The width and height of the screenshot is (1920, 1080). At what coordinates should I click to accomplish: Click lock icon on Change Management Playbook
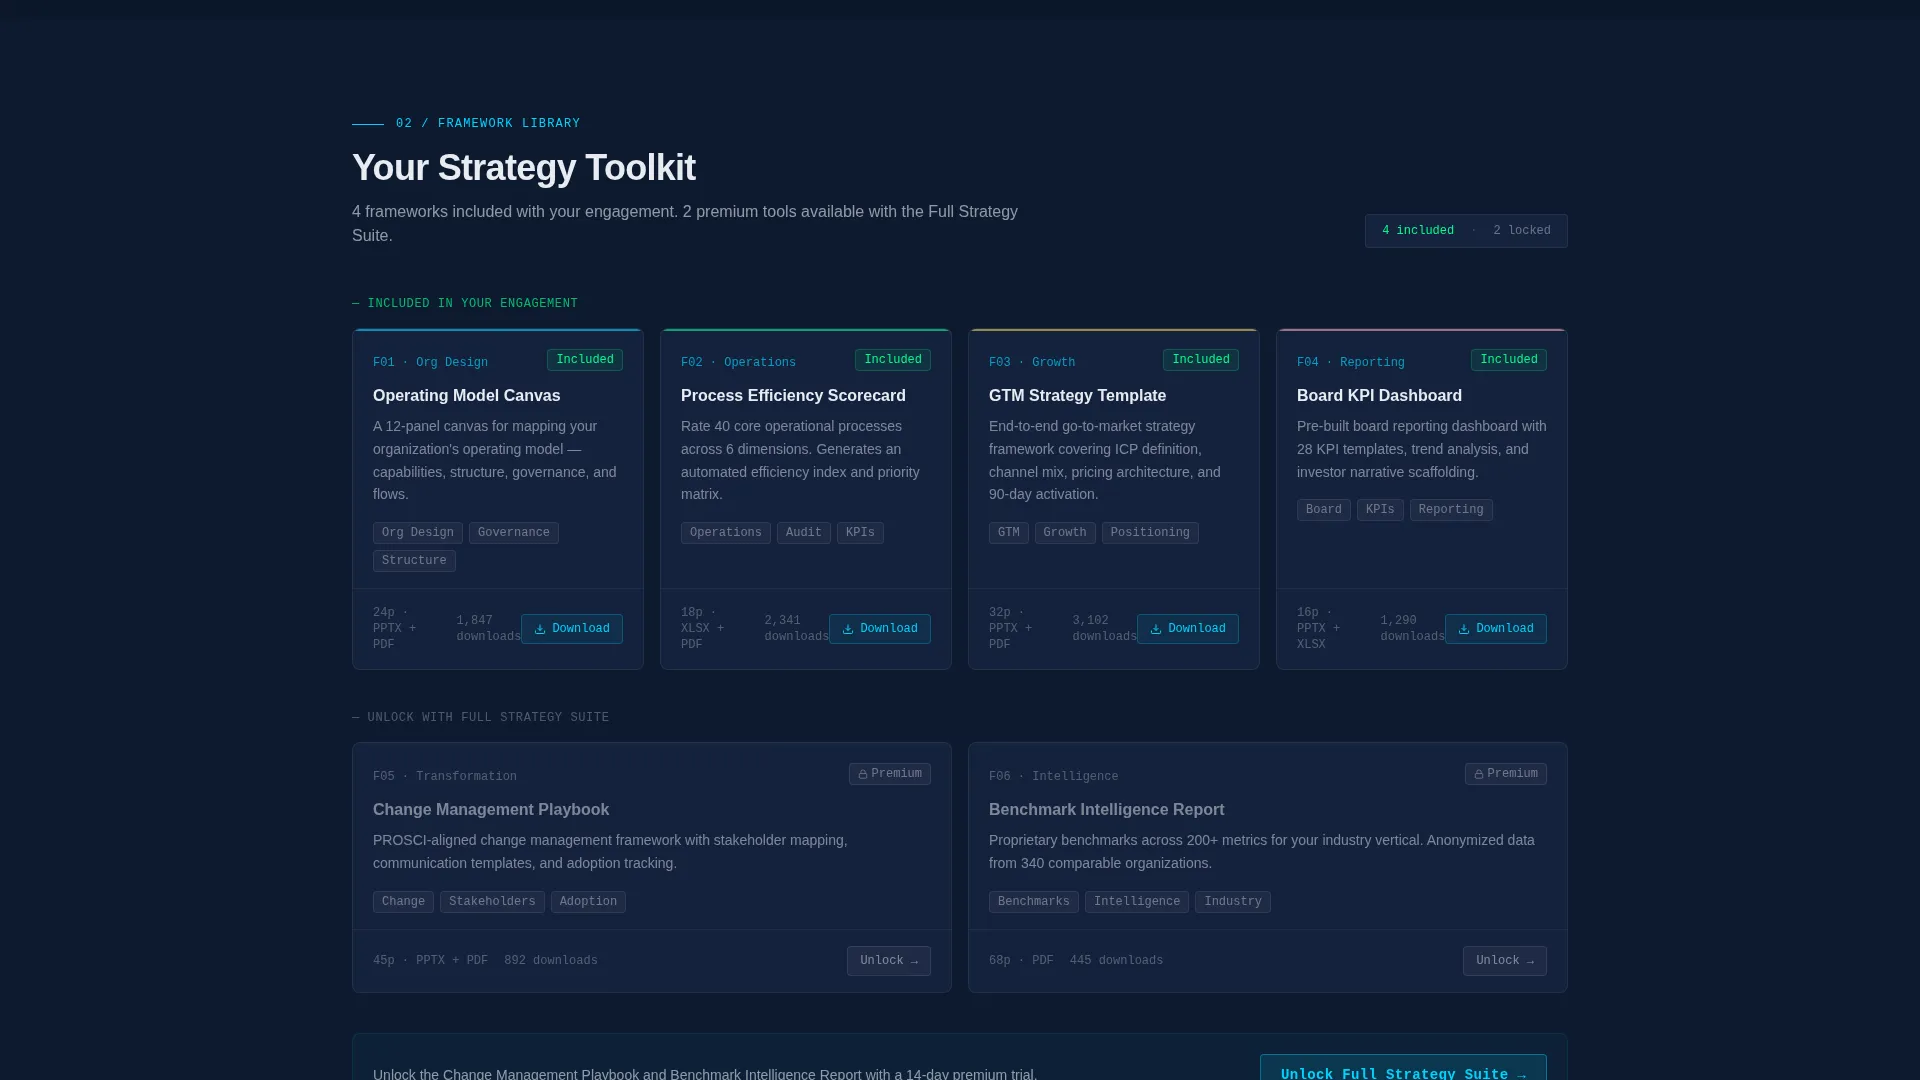pyautogui.click(x=863, y=774)
